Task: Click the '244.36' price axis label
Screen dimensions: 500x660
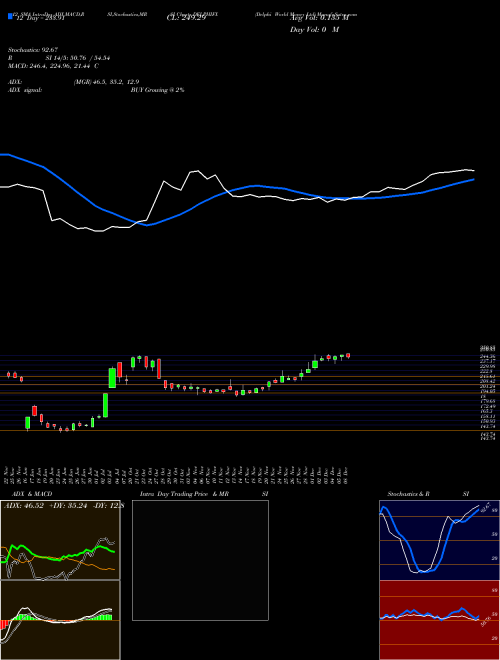Action: 488,356
